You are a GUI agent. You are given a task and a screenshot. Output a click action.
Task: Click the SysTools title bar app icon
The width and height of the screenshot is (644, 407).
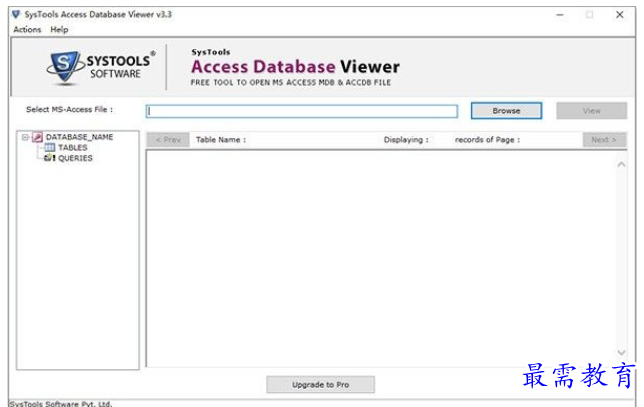(x=16, y=14)
